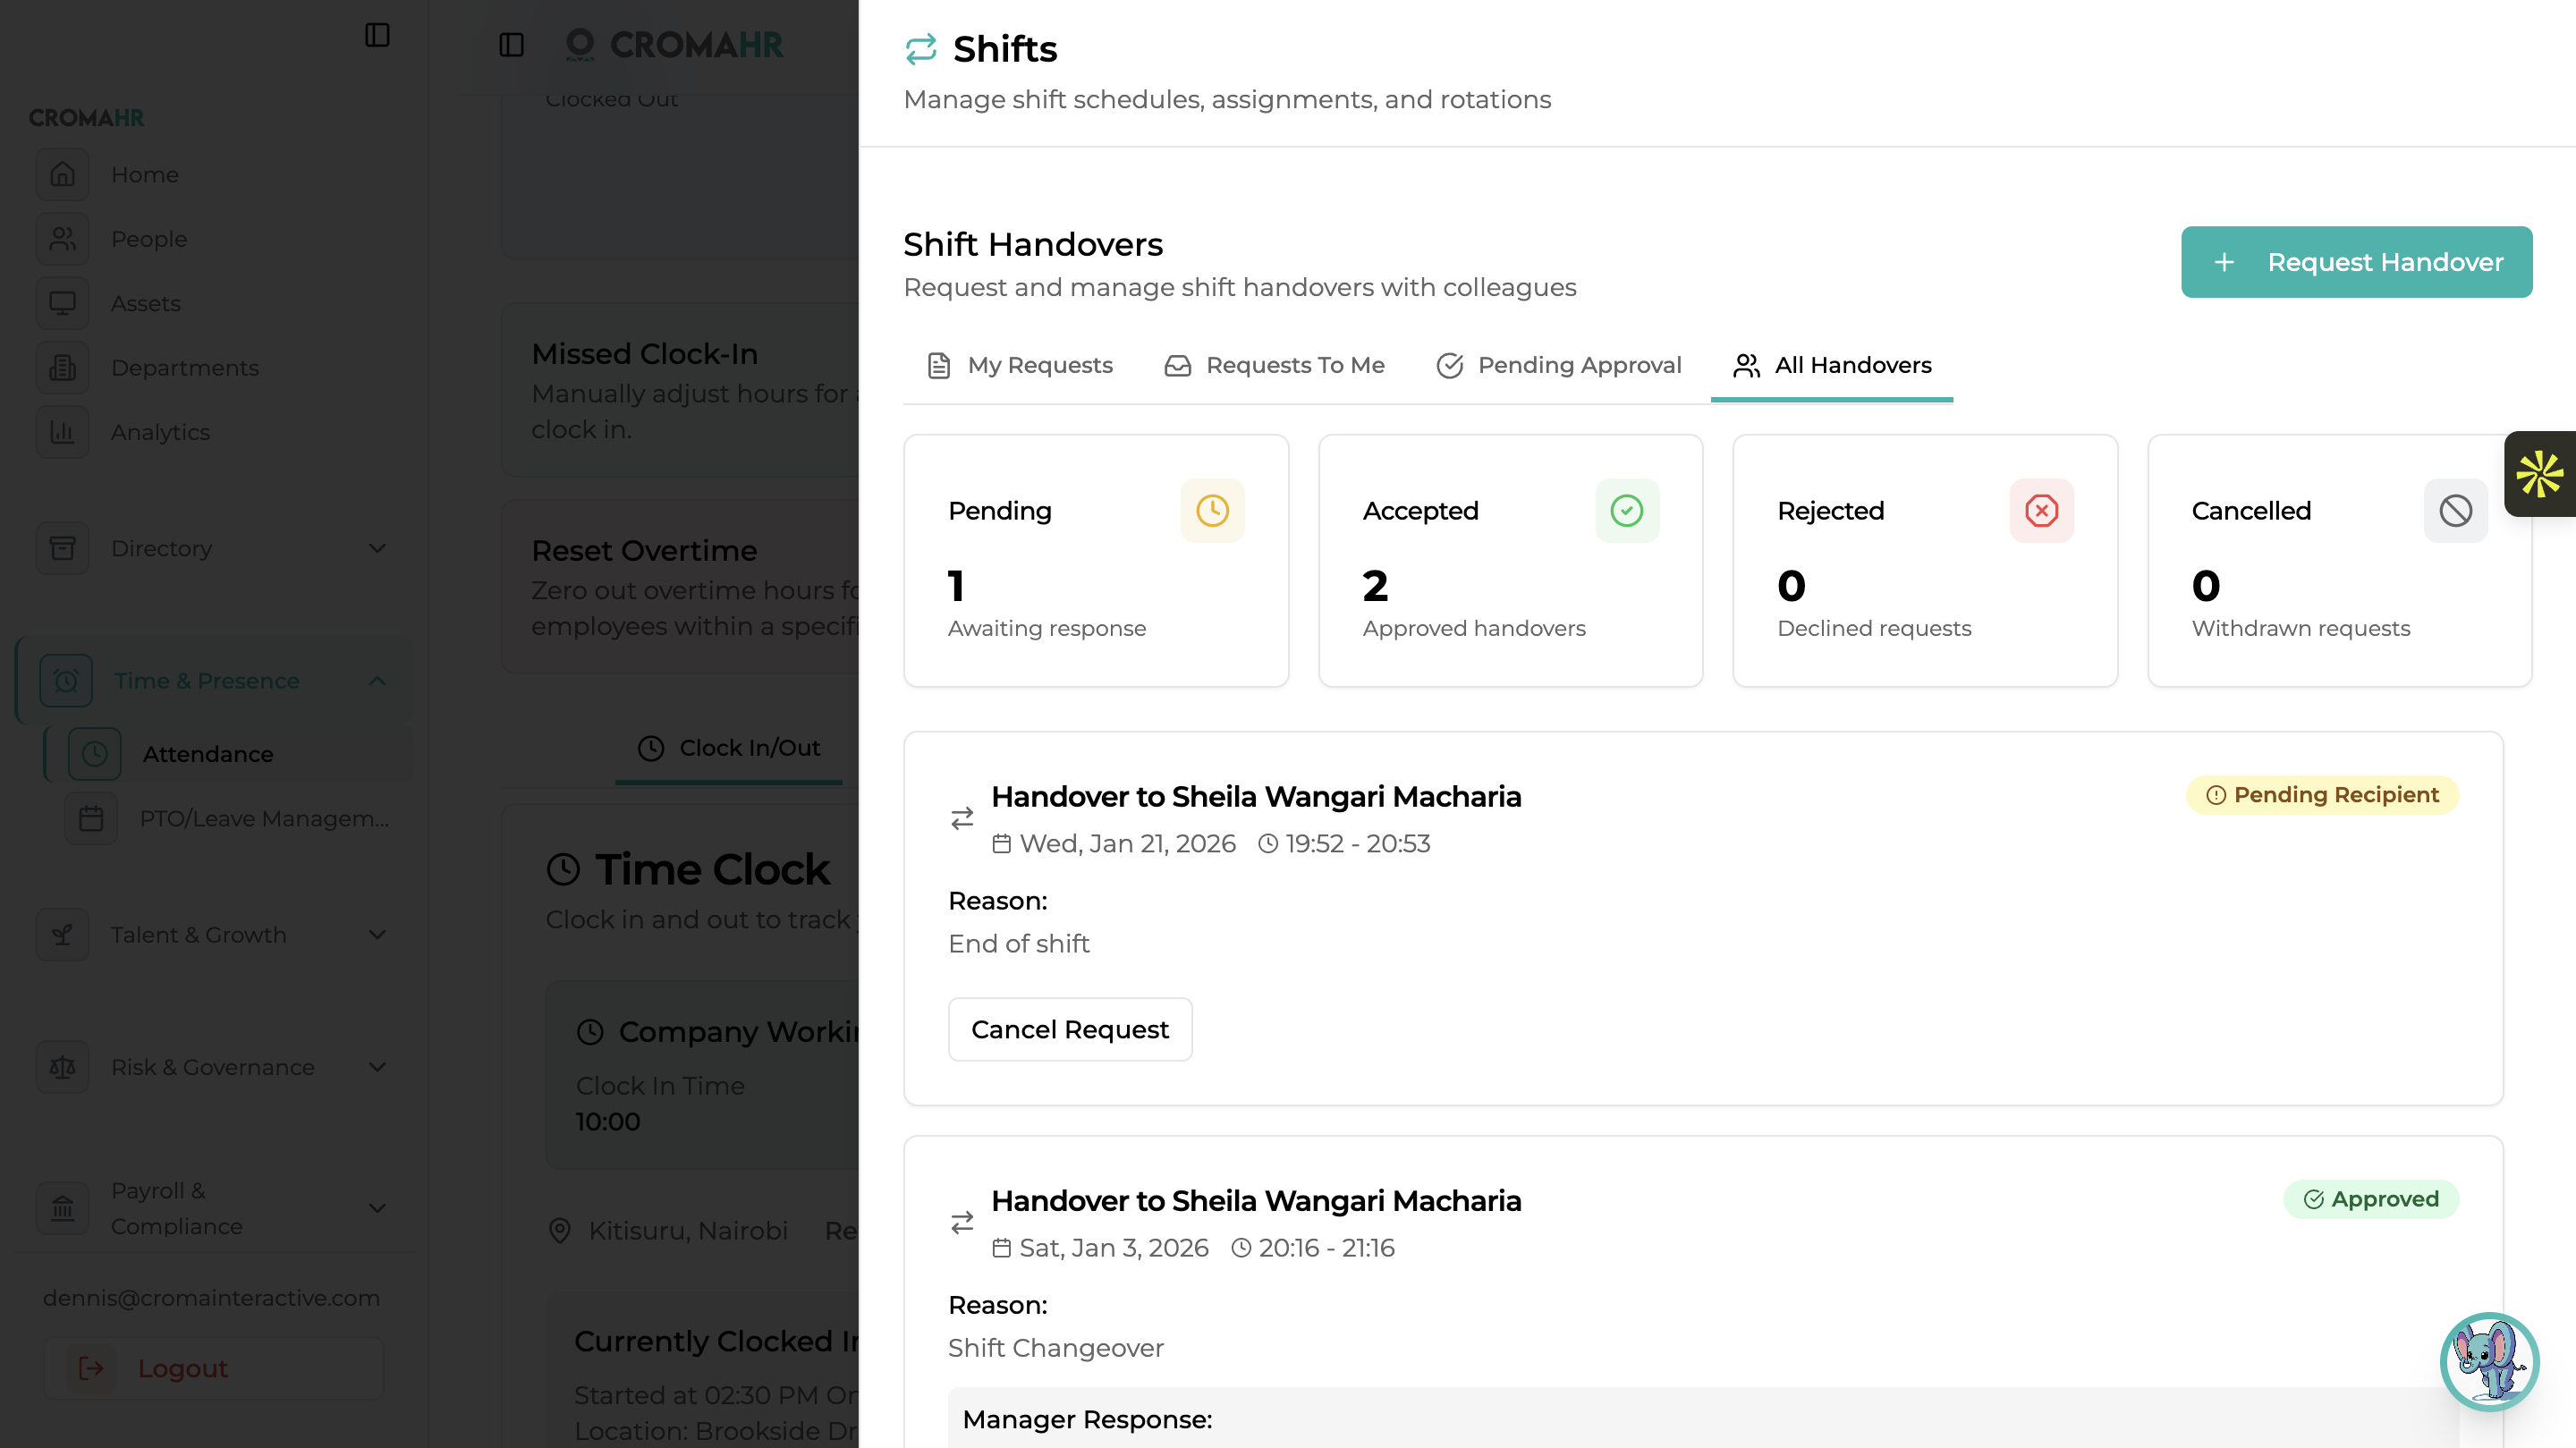Select the Clock In/Out tab

(x=729, y=748)
